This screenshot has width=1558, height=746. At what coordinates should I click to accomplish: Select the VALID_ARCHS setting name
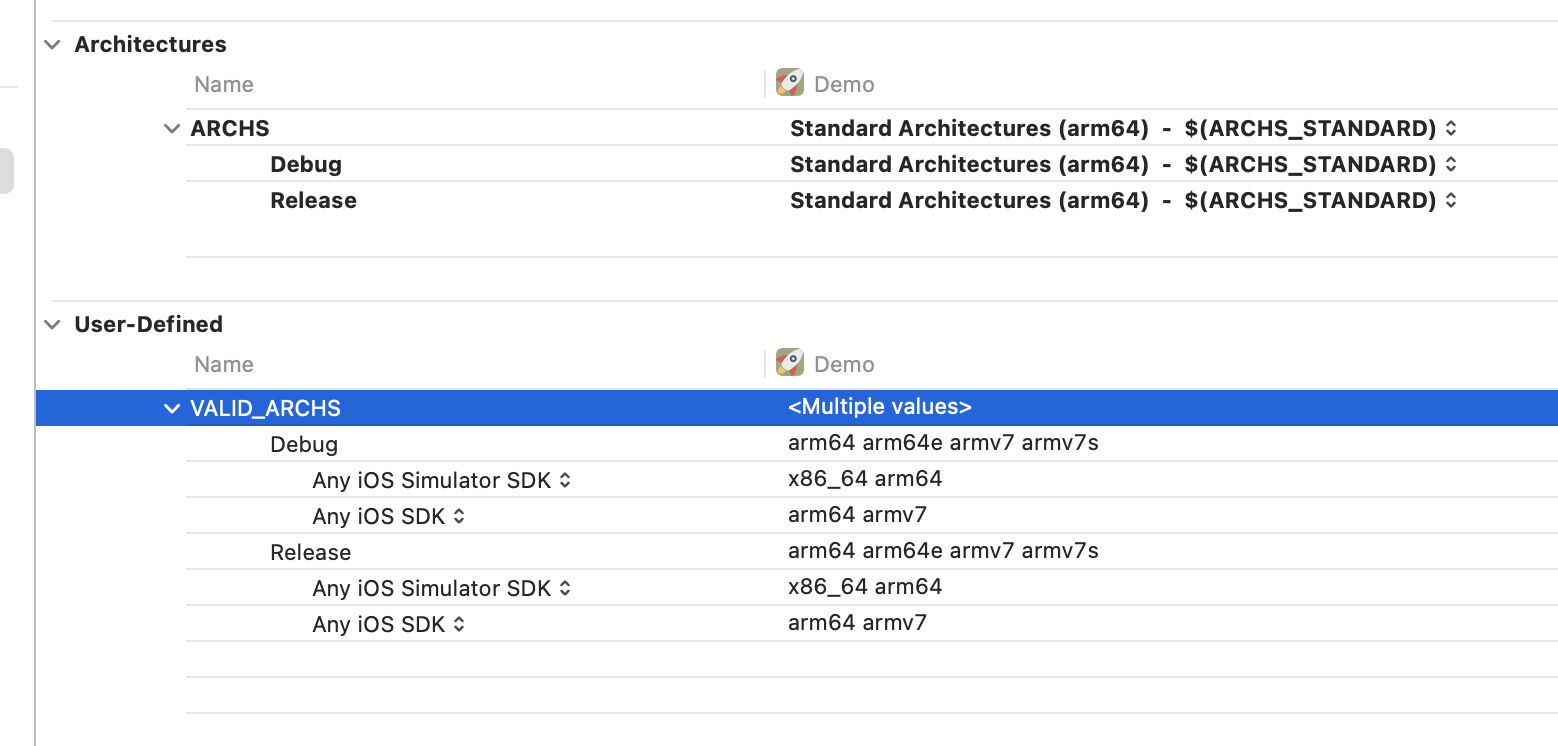(x=266, y=409)
